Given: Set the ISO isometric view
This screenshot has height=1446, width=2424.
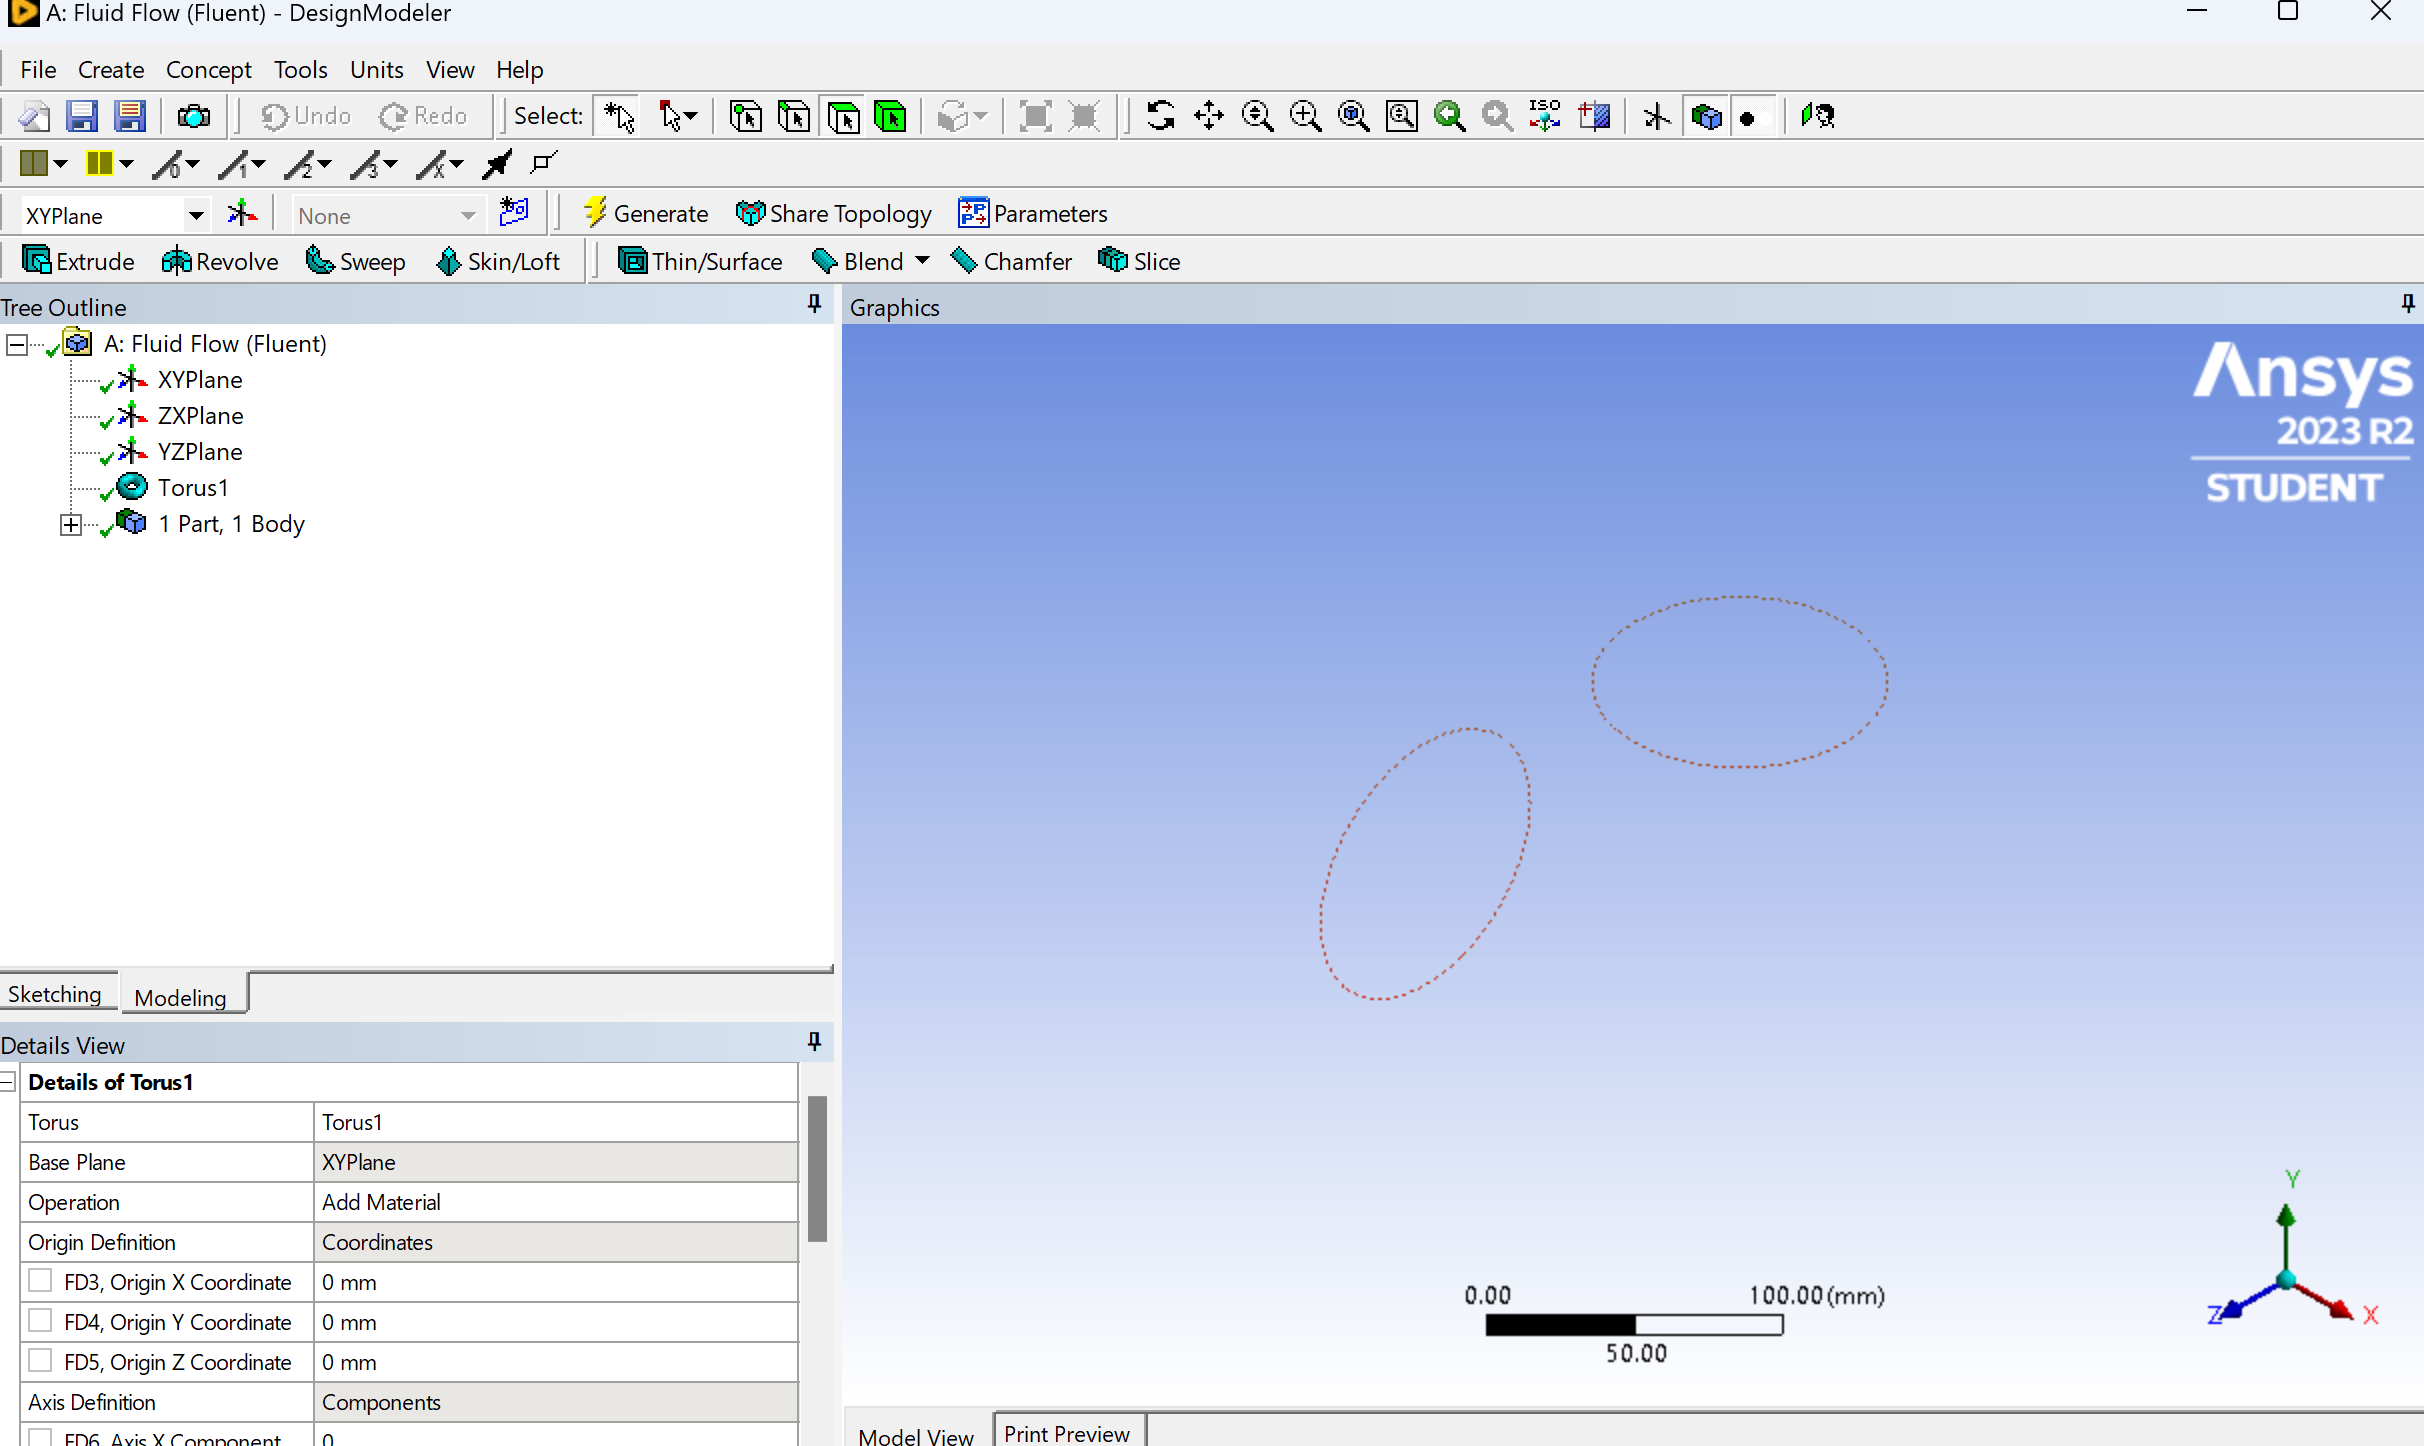Looking at the screenshot, I should tap(1545, 116).
